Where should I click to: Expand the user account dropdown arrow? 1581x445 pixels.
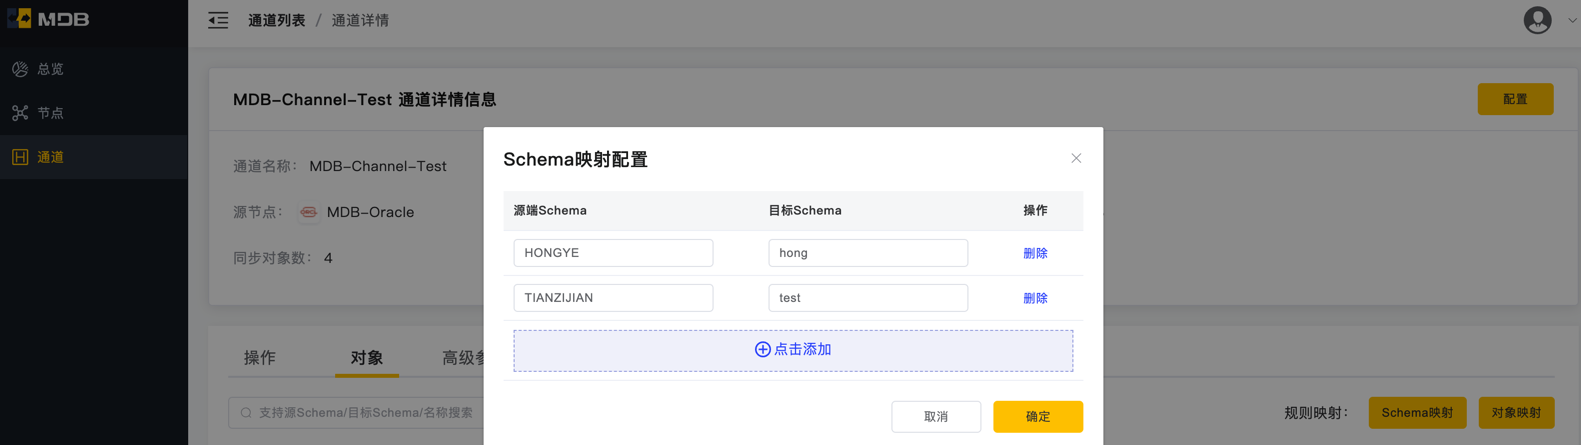[x=1572, y=20]
